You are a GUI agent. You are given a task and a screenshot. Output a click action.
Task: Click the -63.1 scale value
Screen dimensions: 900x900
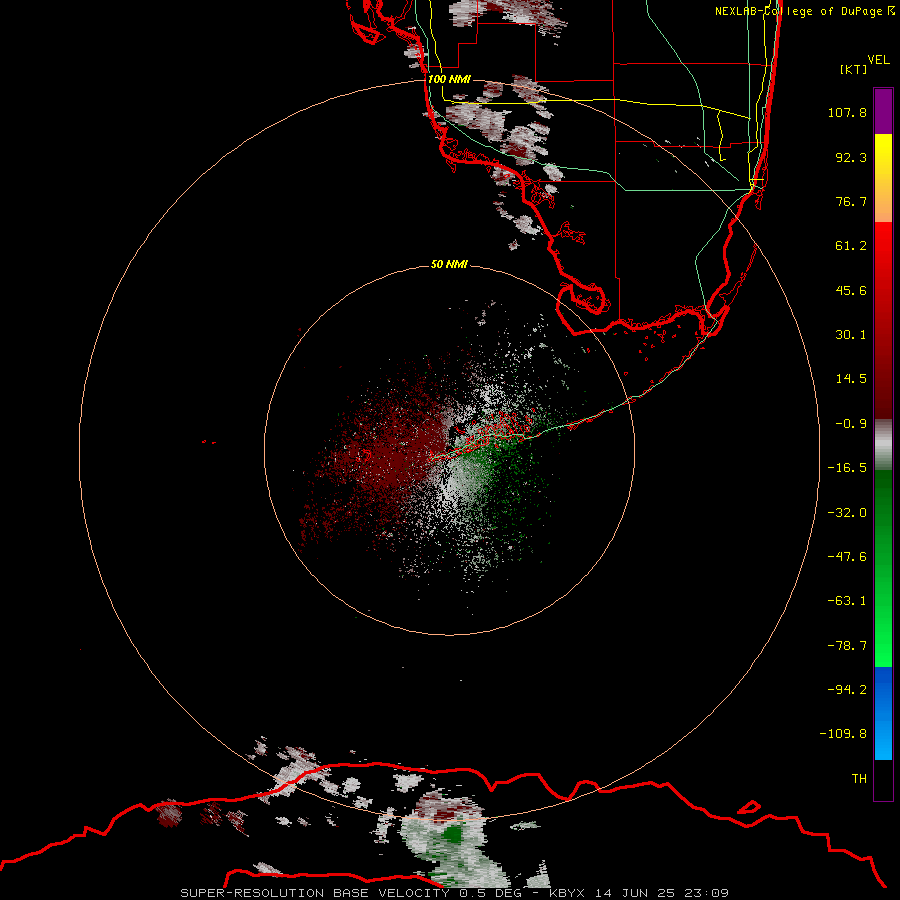(847, 601)
